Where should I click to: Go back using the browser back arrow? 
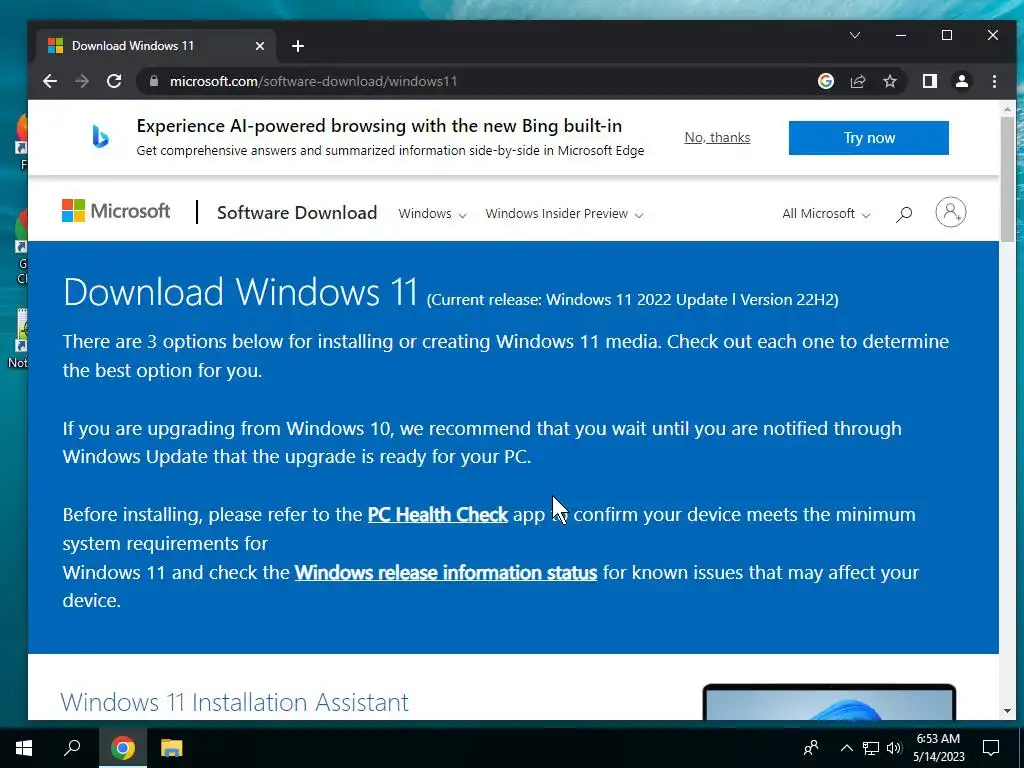point(50,81)
